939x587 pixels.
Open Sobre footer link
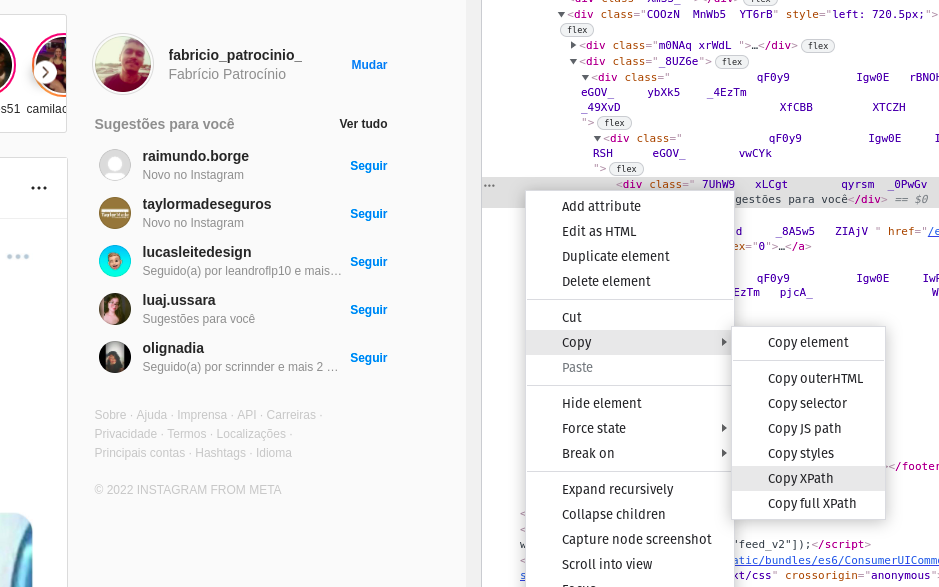pos(110,414)
